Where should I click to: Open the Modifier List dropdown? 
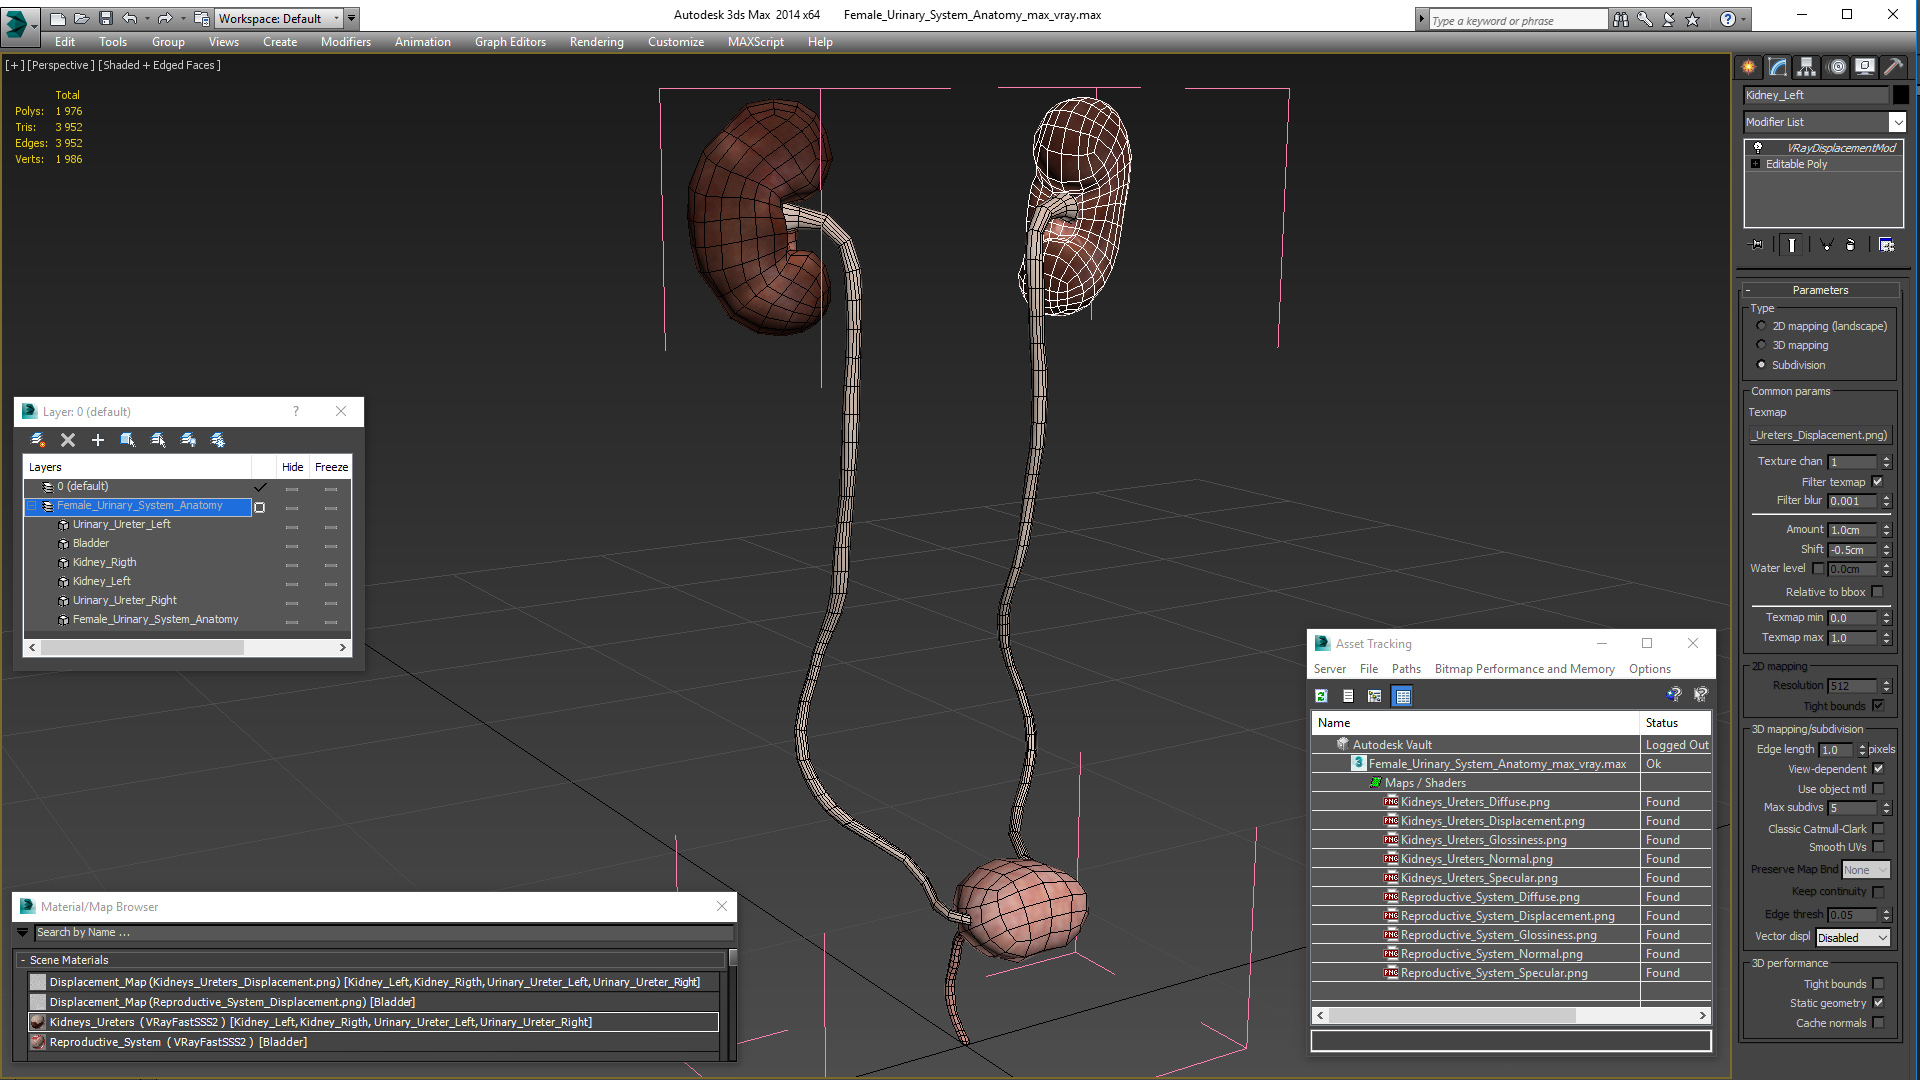point(1897,122)
